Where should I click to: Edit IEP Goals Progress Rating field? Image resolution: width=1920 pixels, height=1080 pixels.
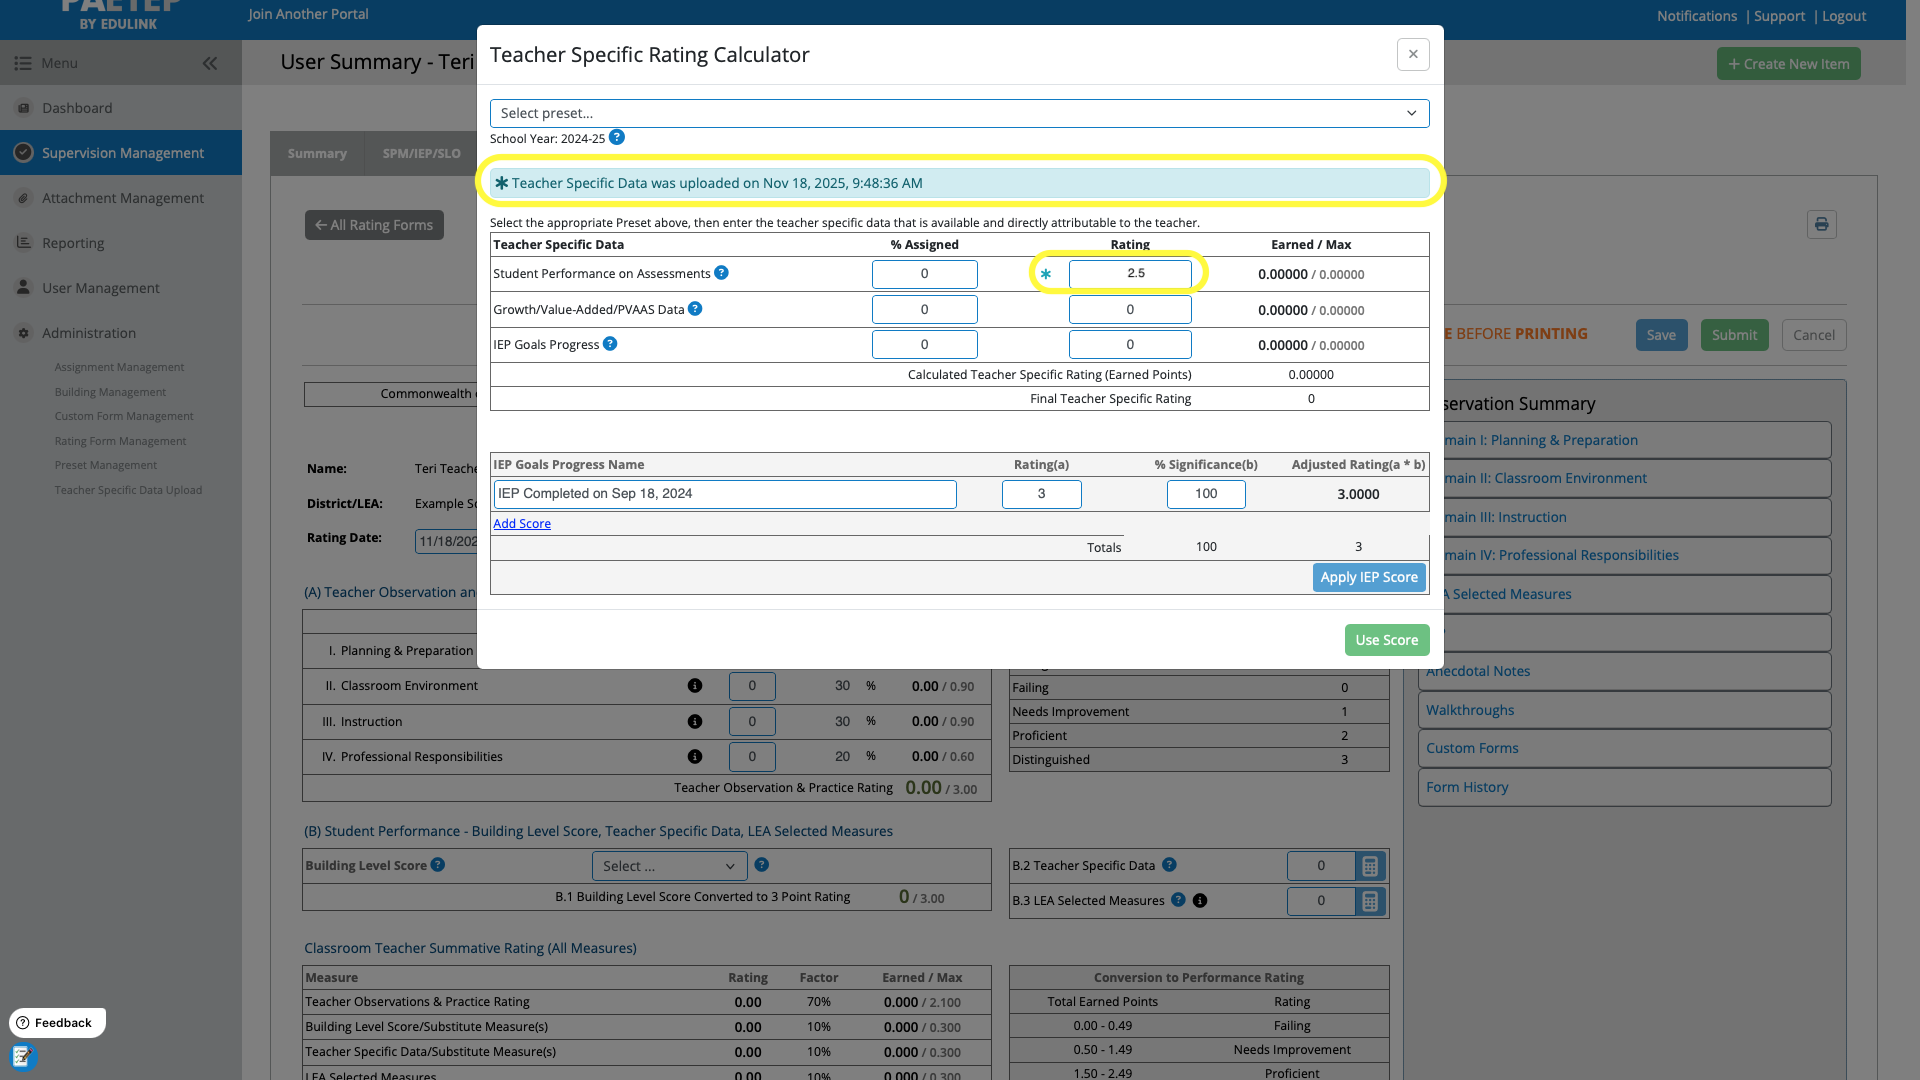coord(1130,345)
